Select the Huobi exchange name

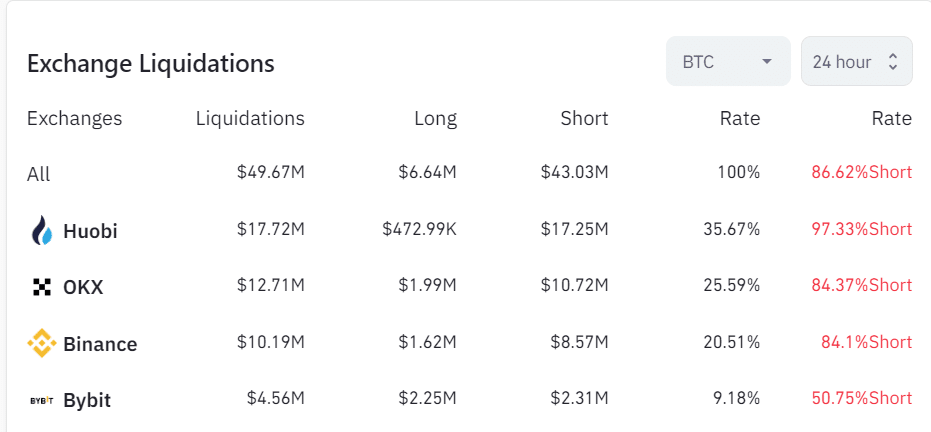90,231
